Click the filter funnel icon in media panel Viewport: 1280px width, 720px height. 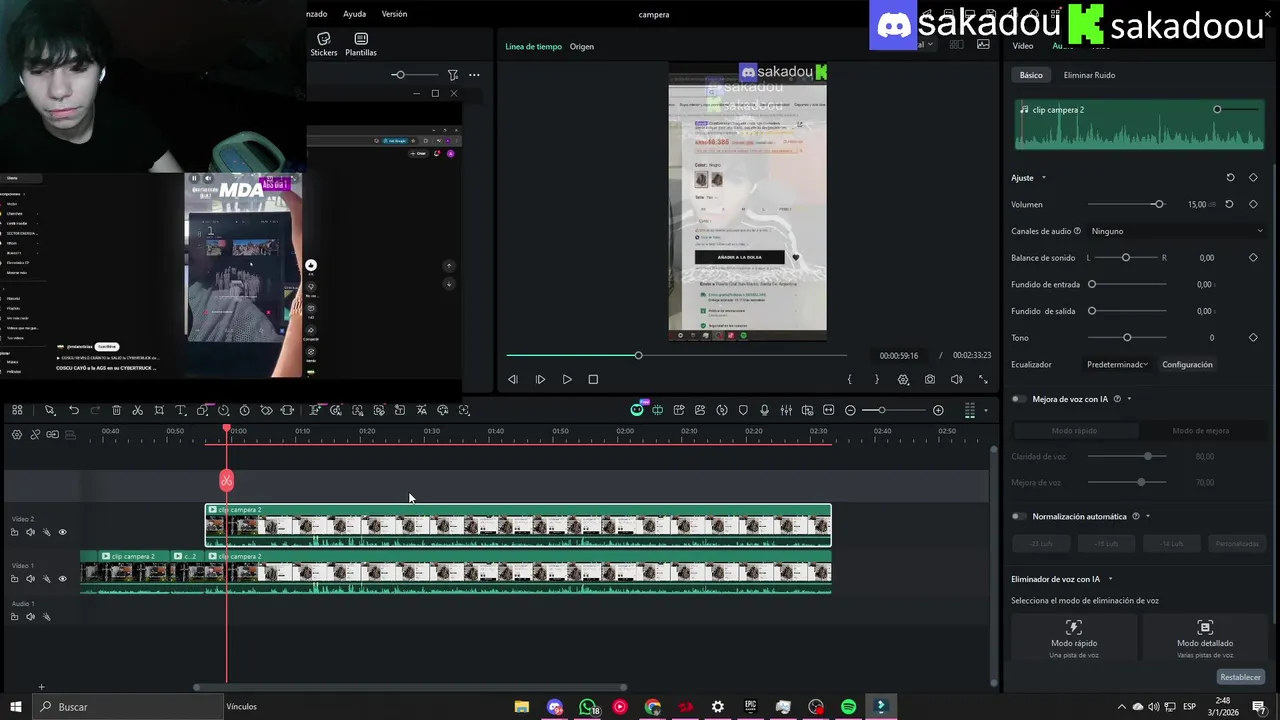(453, 75)
